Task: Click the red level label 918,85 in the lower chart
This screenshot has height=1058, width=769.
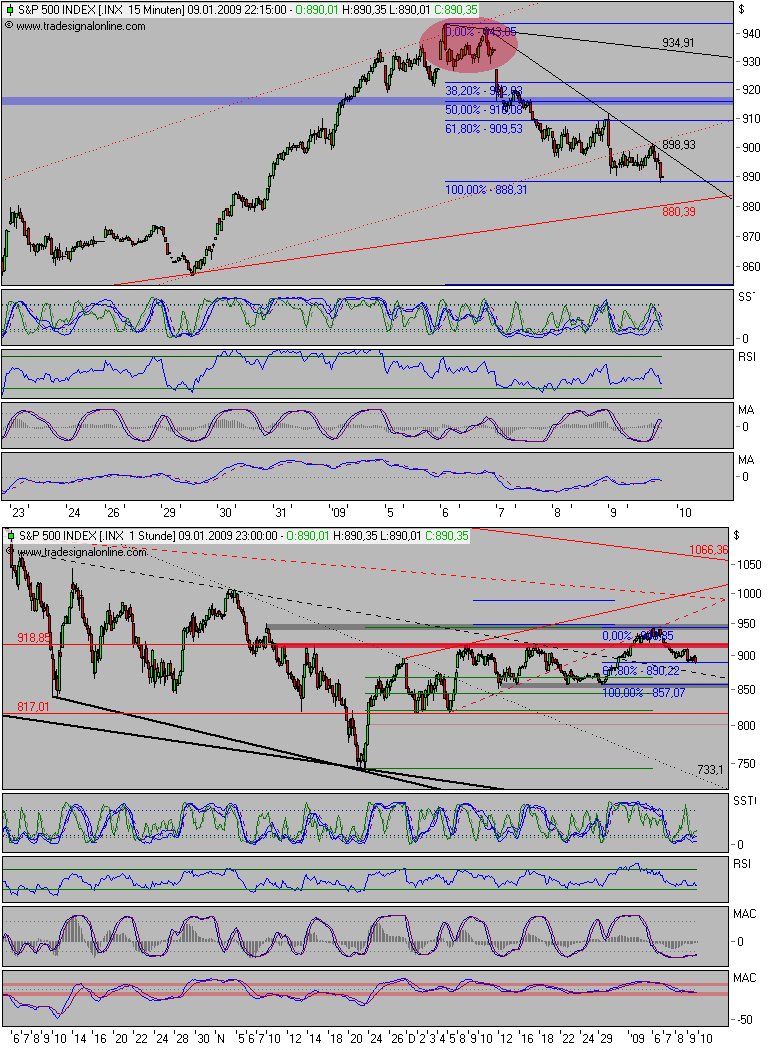Action: coord(34,637)
